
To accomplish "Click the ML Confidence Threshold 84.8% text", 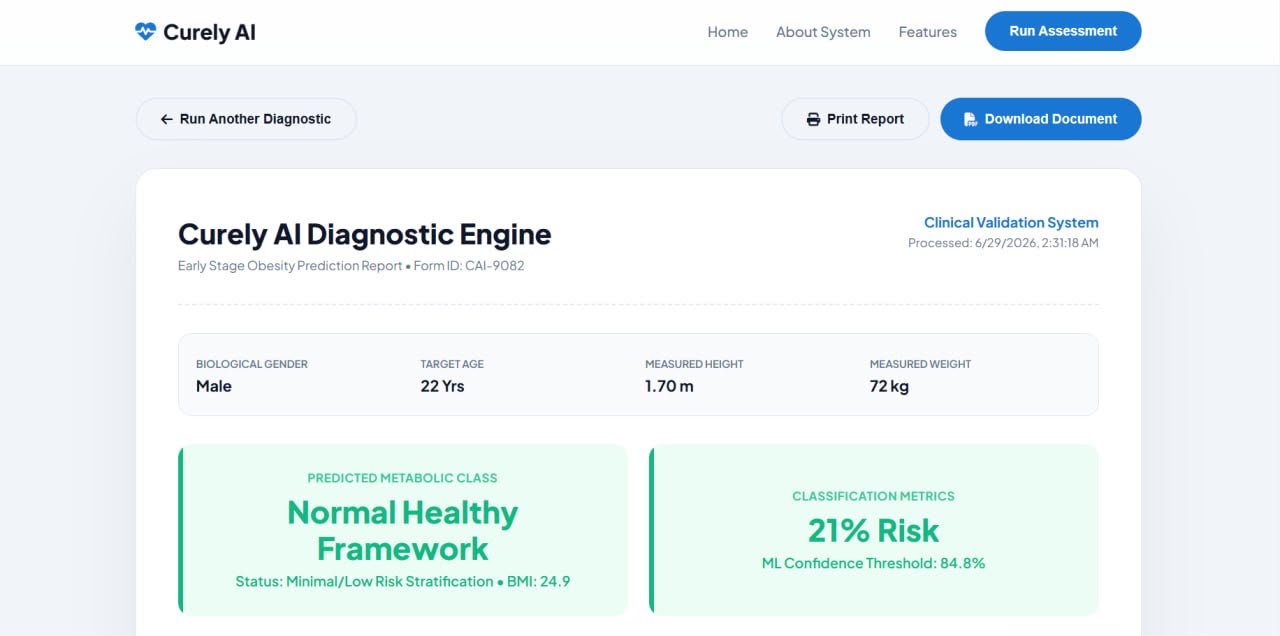I will [x=874, y=563].
